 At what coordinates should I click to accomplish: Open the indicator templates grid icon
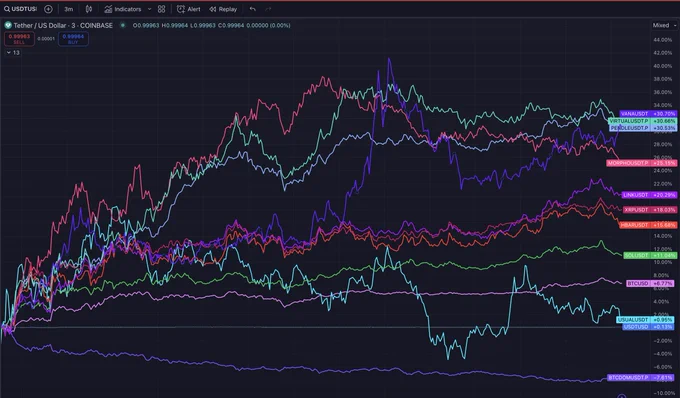[161, 9]
